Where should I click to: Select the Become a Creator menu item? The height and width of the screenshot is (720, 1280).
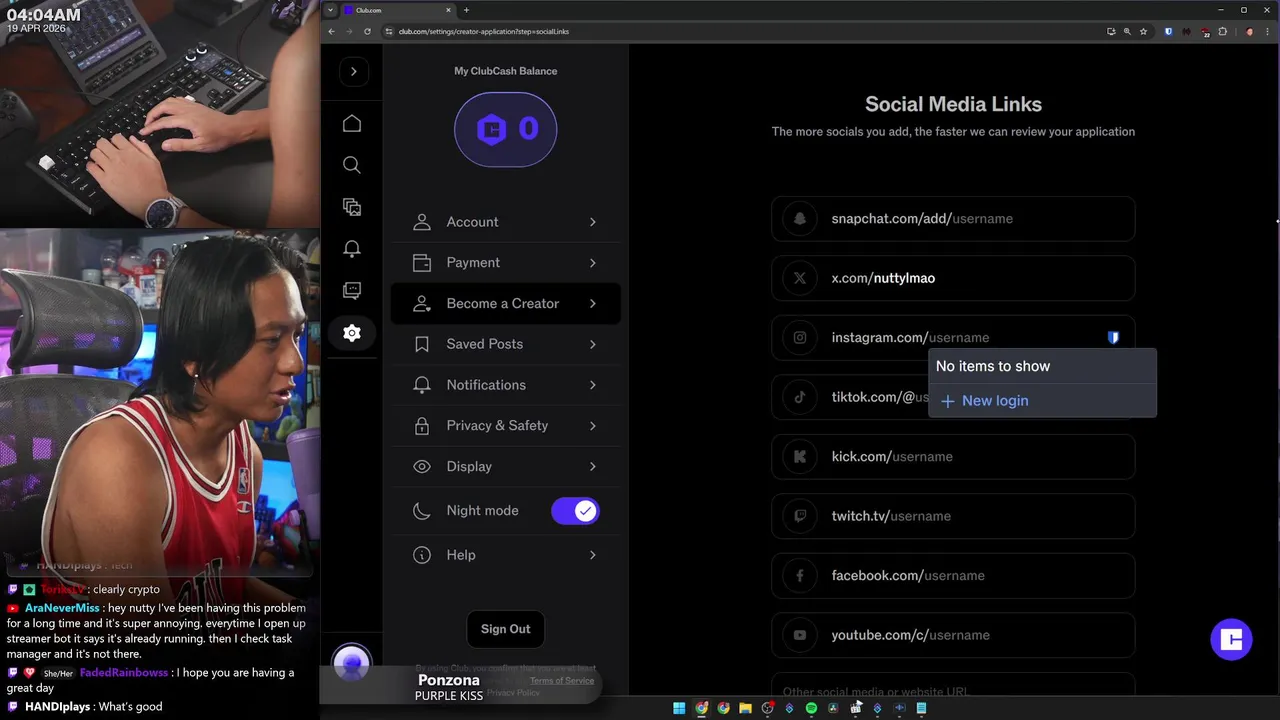coord(505,303)
